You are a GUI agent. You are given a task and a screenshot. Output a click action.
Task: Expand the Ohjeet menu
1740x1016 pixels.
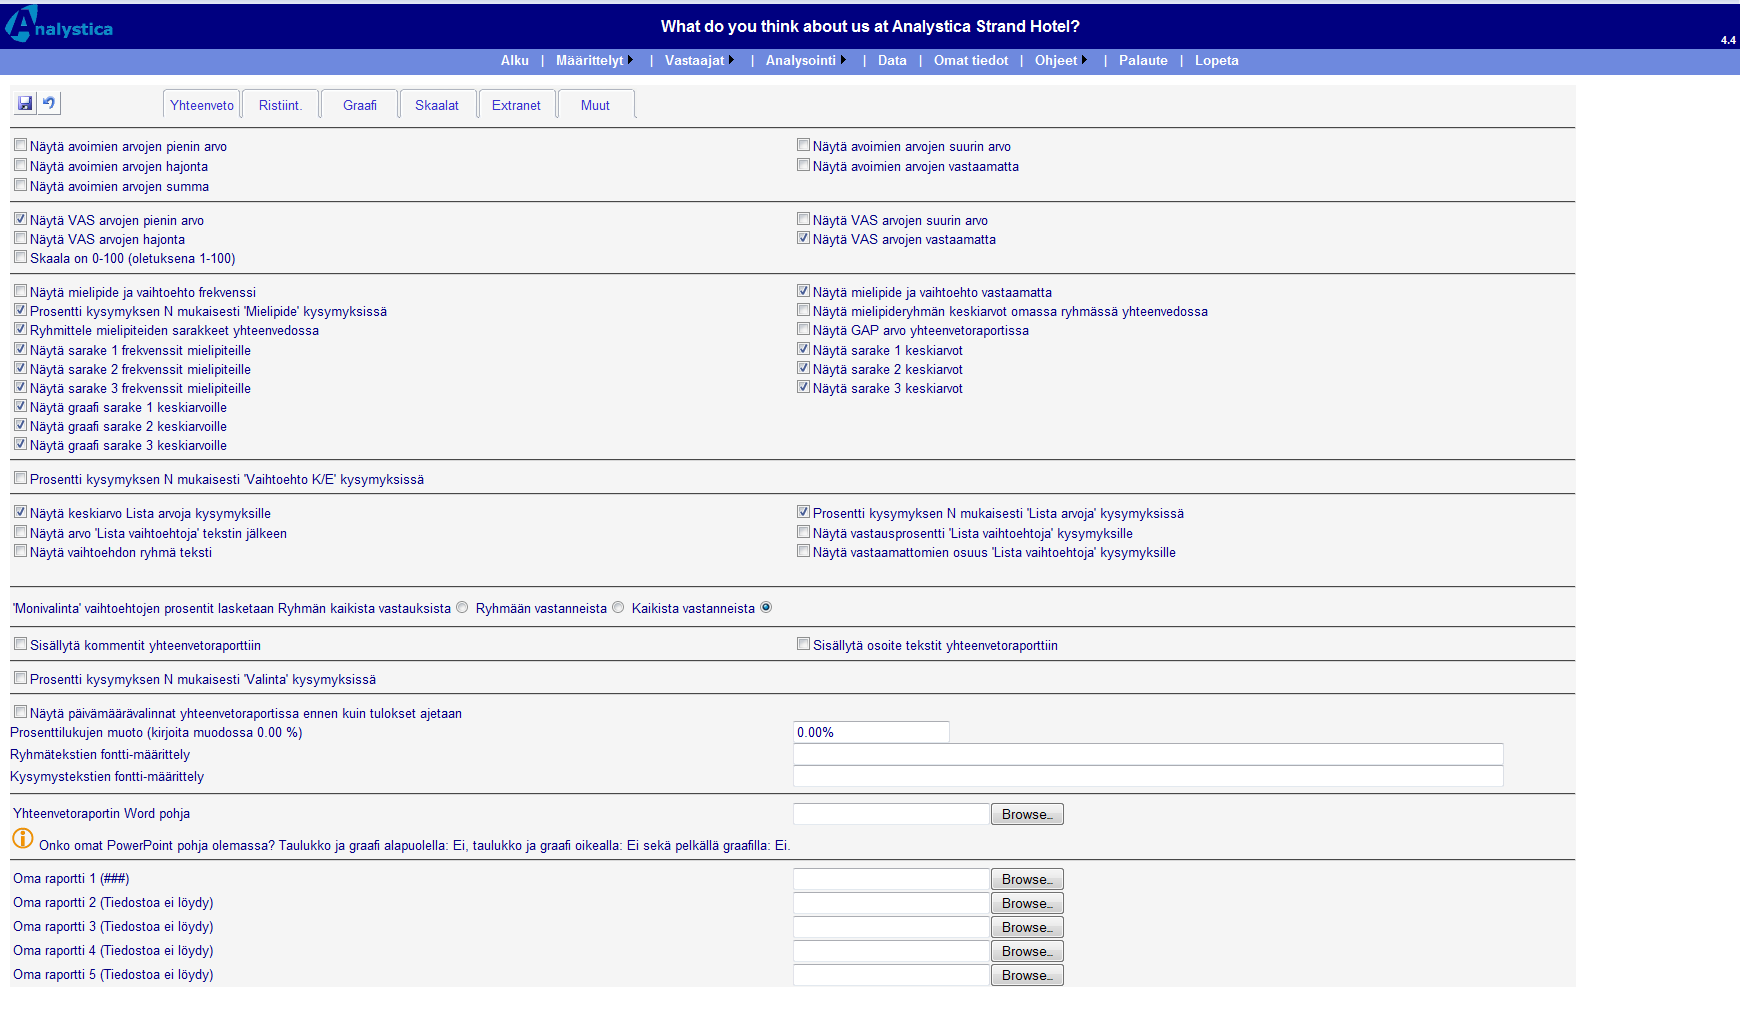[1060, 60]
